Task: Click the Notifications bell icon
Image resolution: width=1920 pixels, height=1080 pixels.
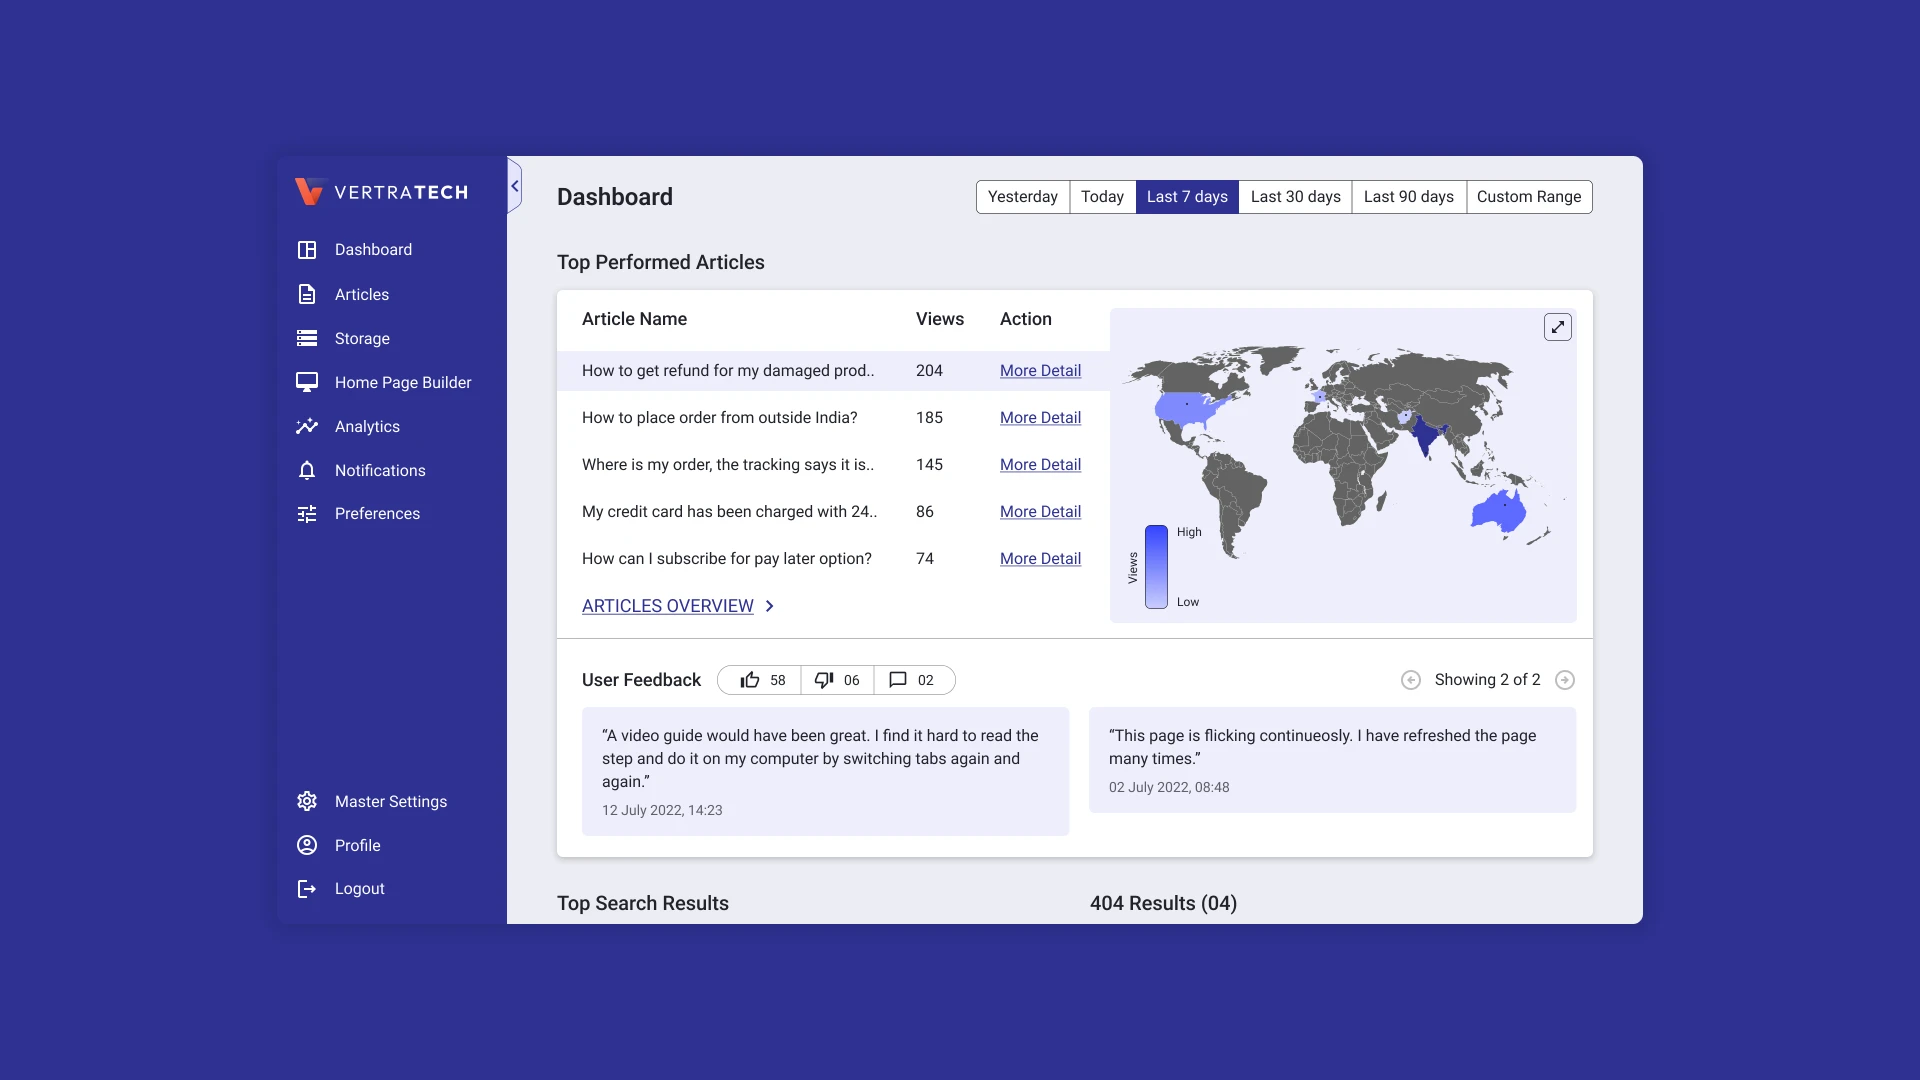Action: tap(307, 471)
